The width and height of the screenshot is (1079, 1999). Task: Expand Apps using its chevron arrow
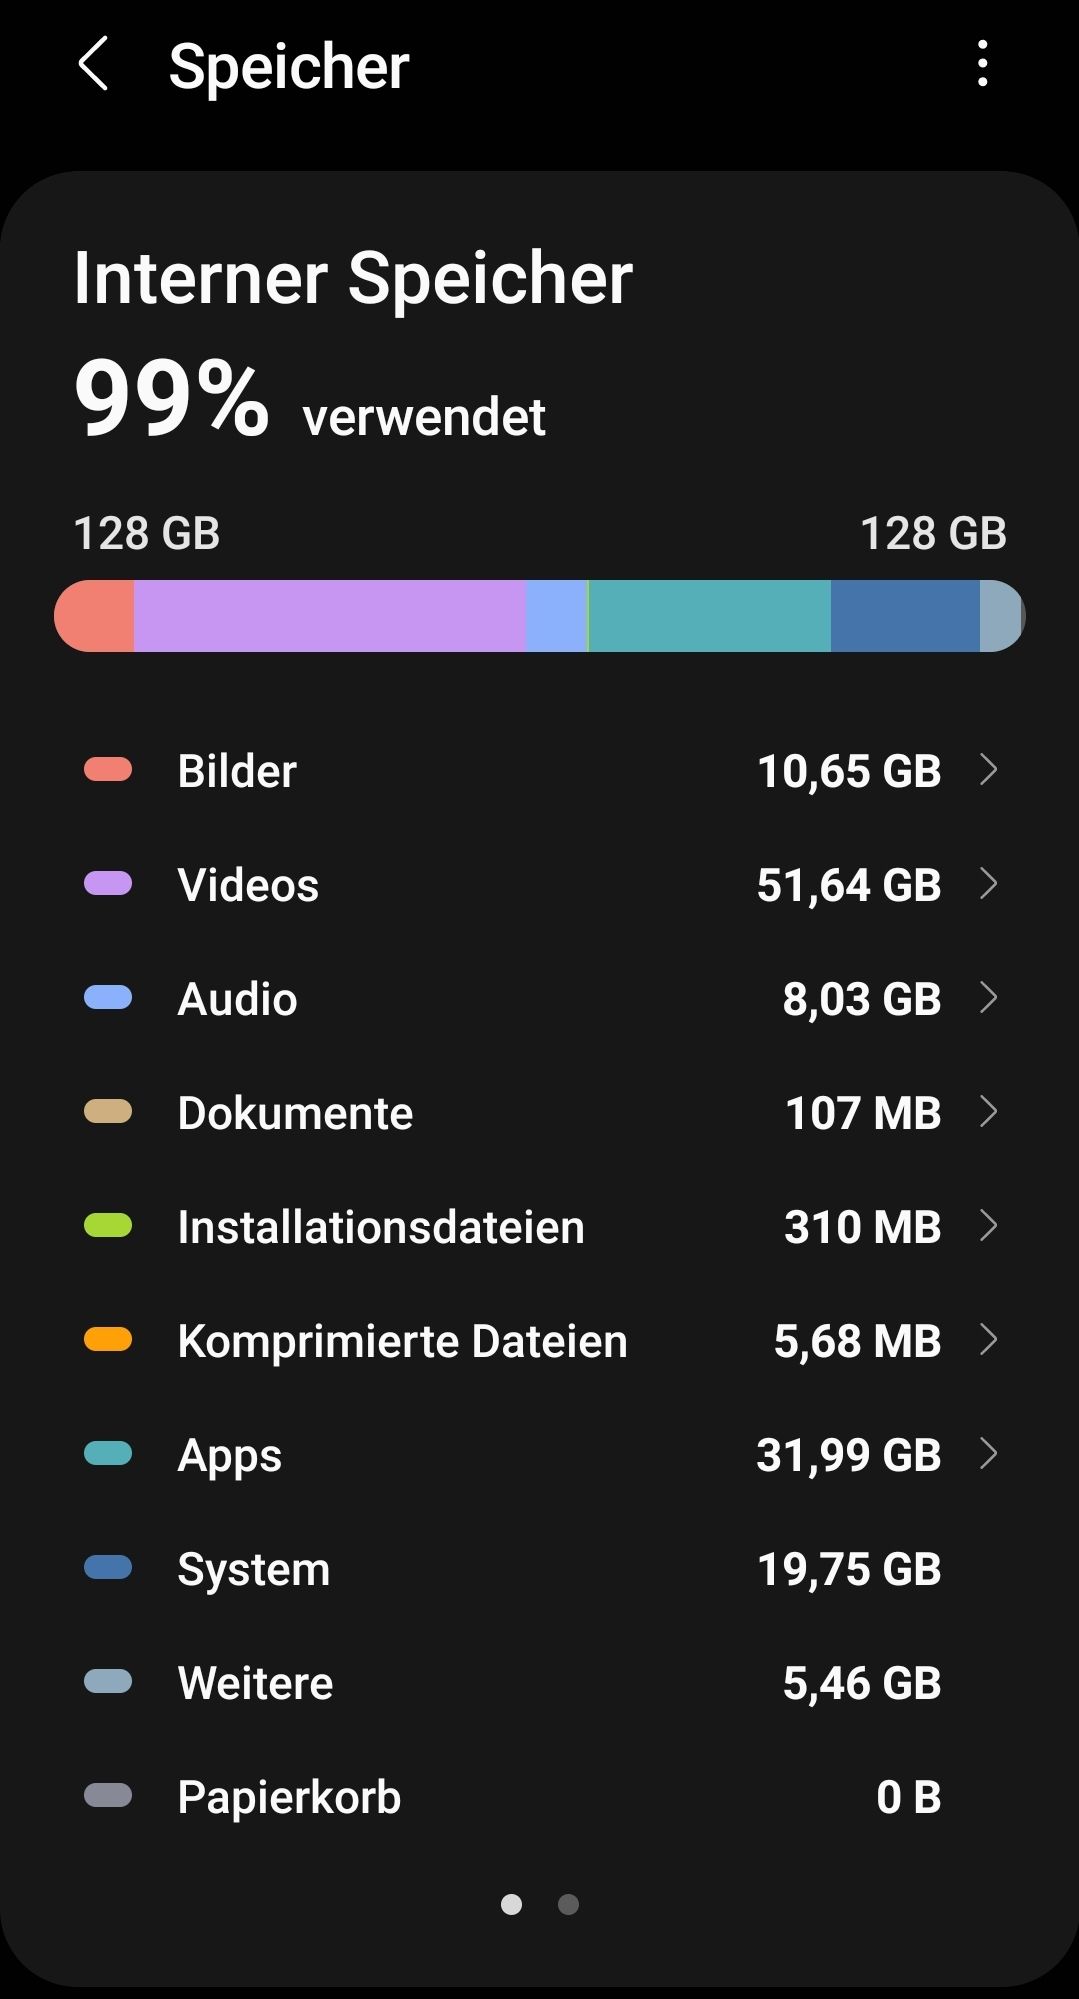pos(988,1454)
